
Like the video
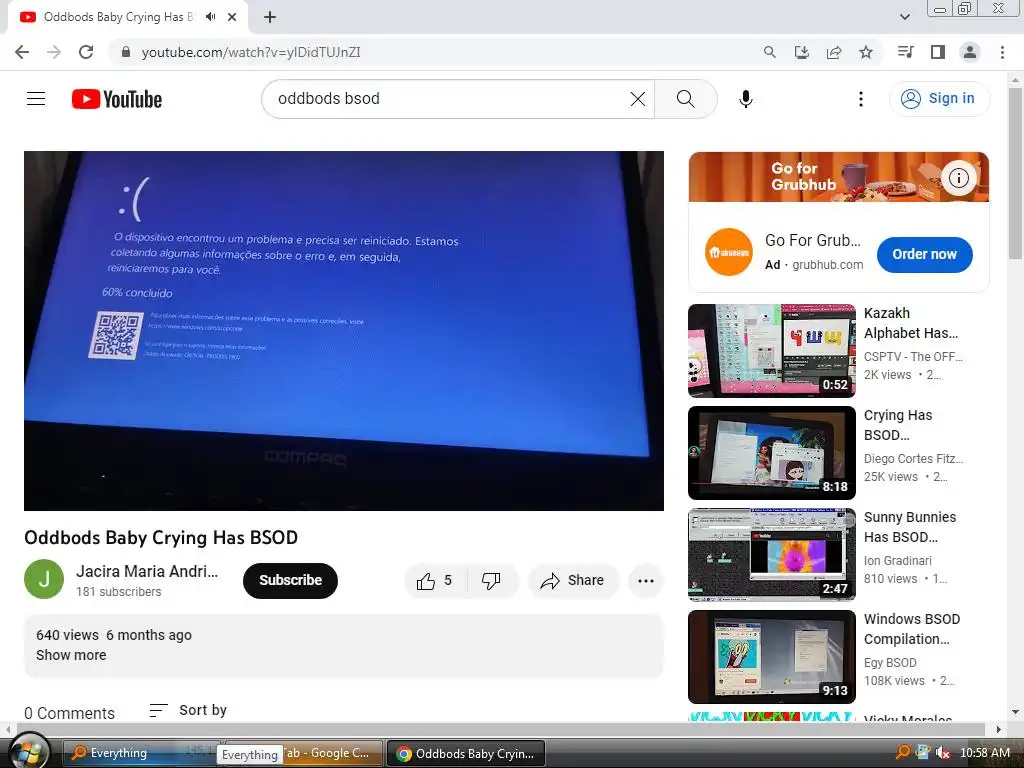pyautogui.click(x=435, y=580)
